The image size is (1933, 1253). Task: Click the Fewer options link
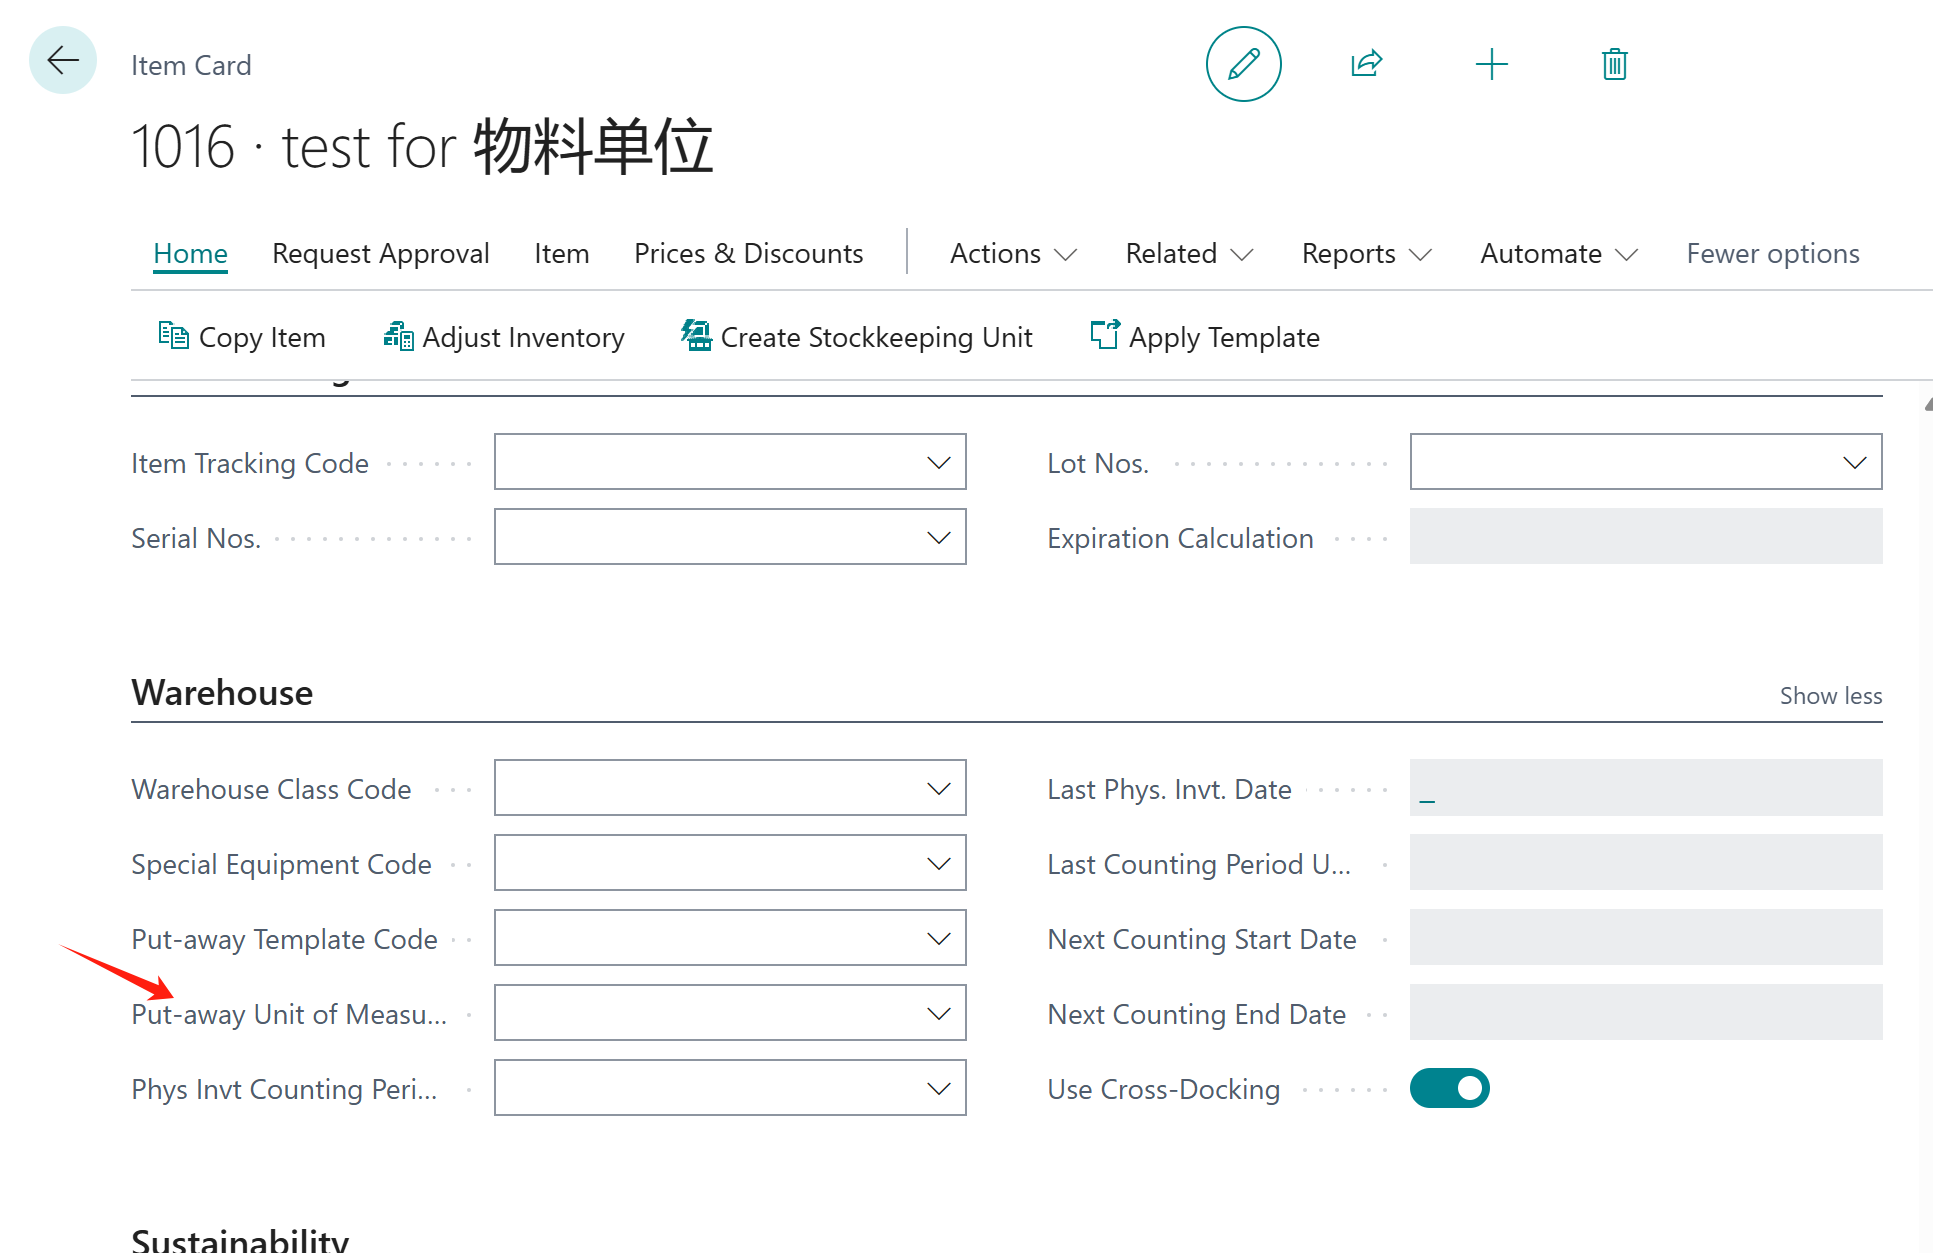point(1772,254)
